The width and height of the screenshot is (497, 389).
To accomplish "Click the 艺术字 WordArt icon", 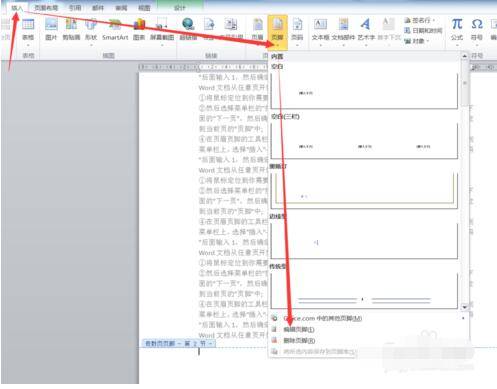I will (366, 30).
